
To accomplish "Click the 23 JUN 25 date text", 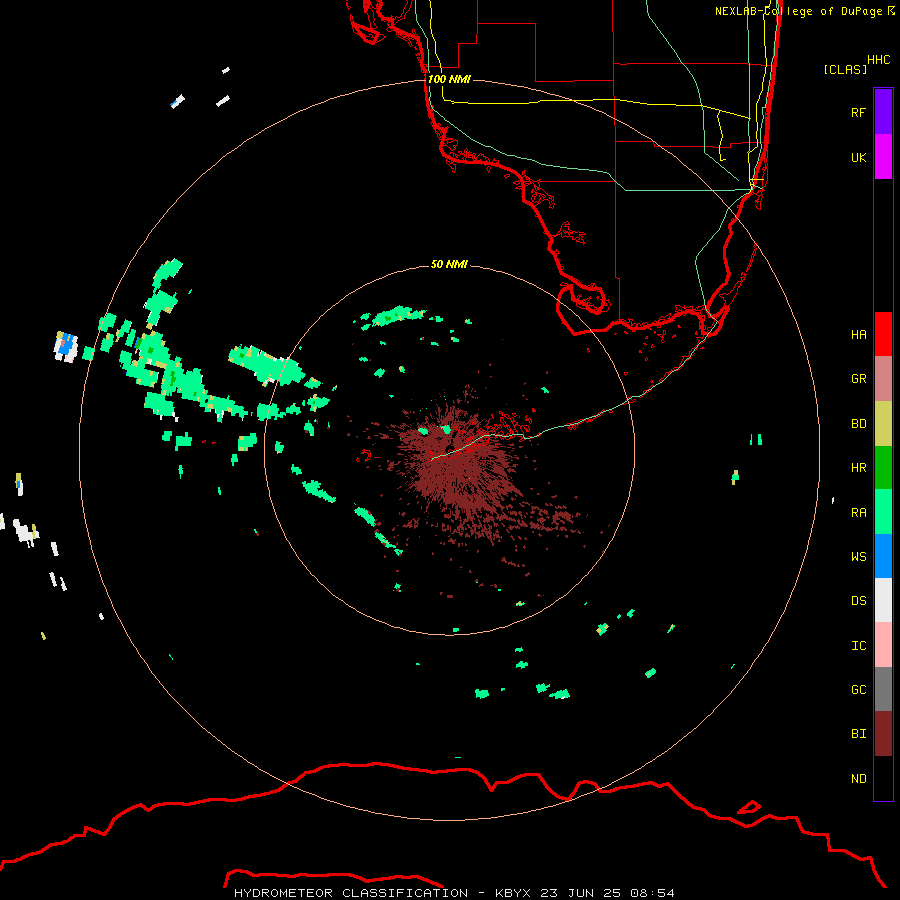I will pyautogui.click(x=580, y=893).
